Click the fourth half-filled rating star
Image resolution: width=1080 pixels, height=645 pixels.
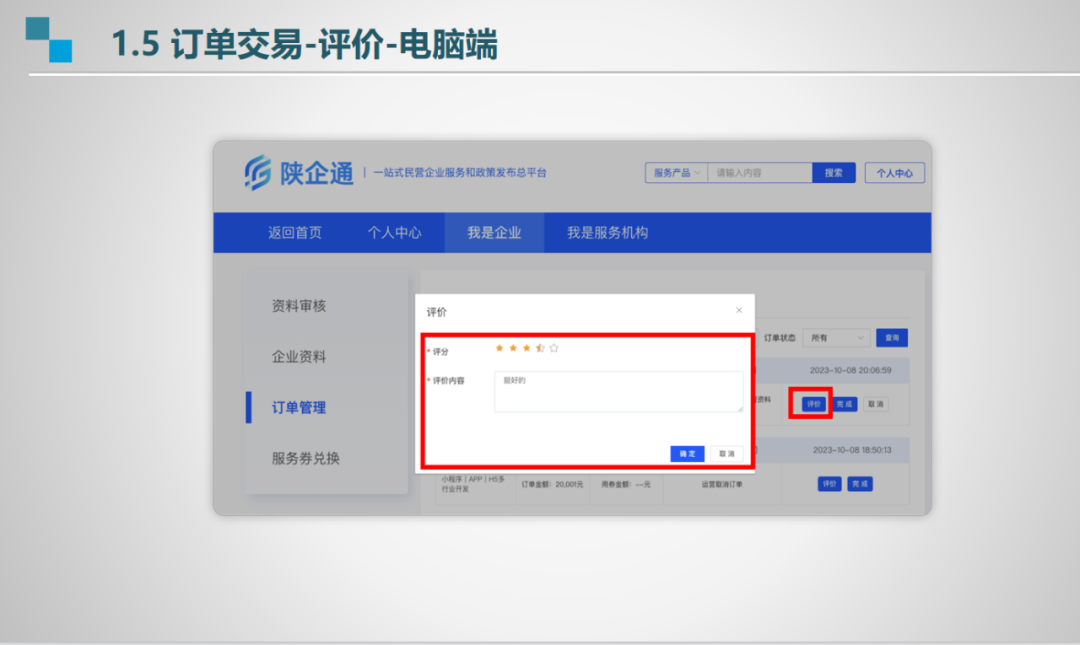(540, 348)
